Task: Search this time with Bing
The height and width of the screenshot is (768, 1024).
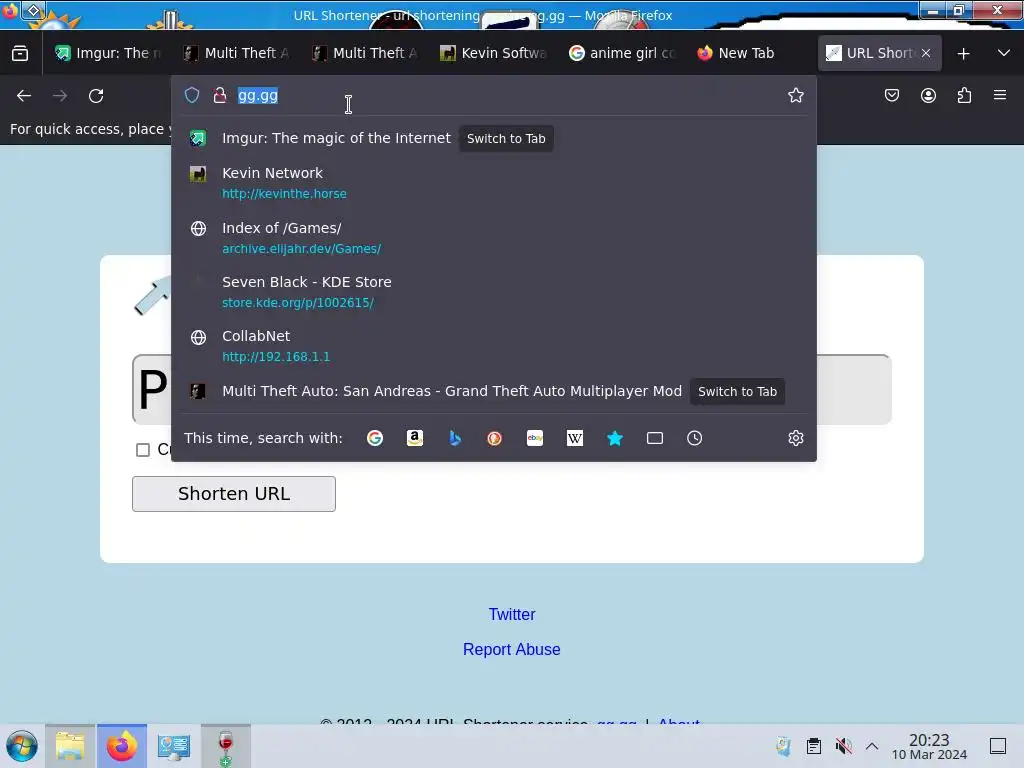Action: point(455,438)
